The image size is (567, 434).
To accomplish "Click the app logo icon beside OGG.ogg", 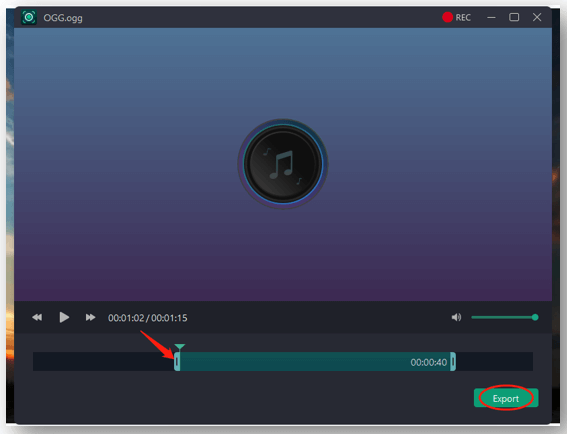I will pyautogui.click(x=29, y=17).
